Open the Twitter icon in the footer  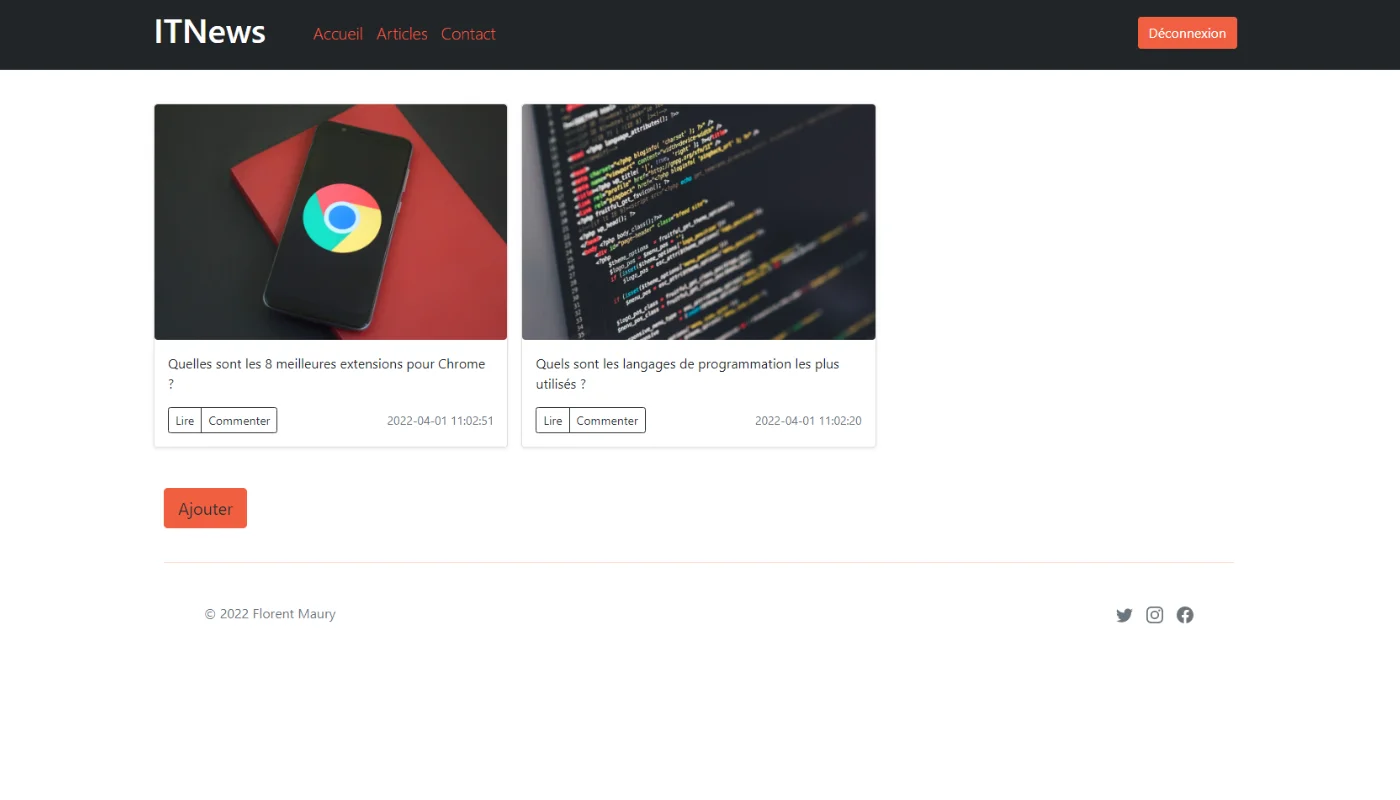click(1124, 615)
